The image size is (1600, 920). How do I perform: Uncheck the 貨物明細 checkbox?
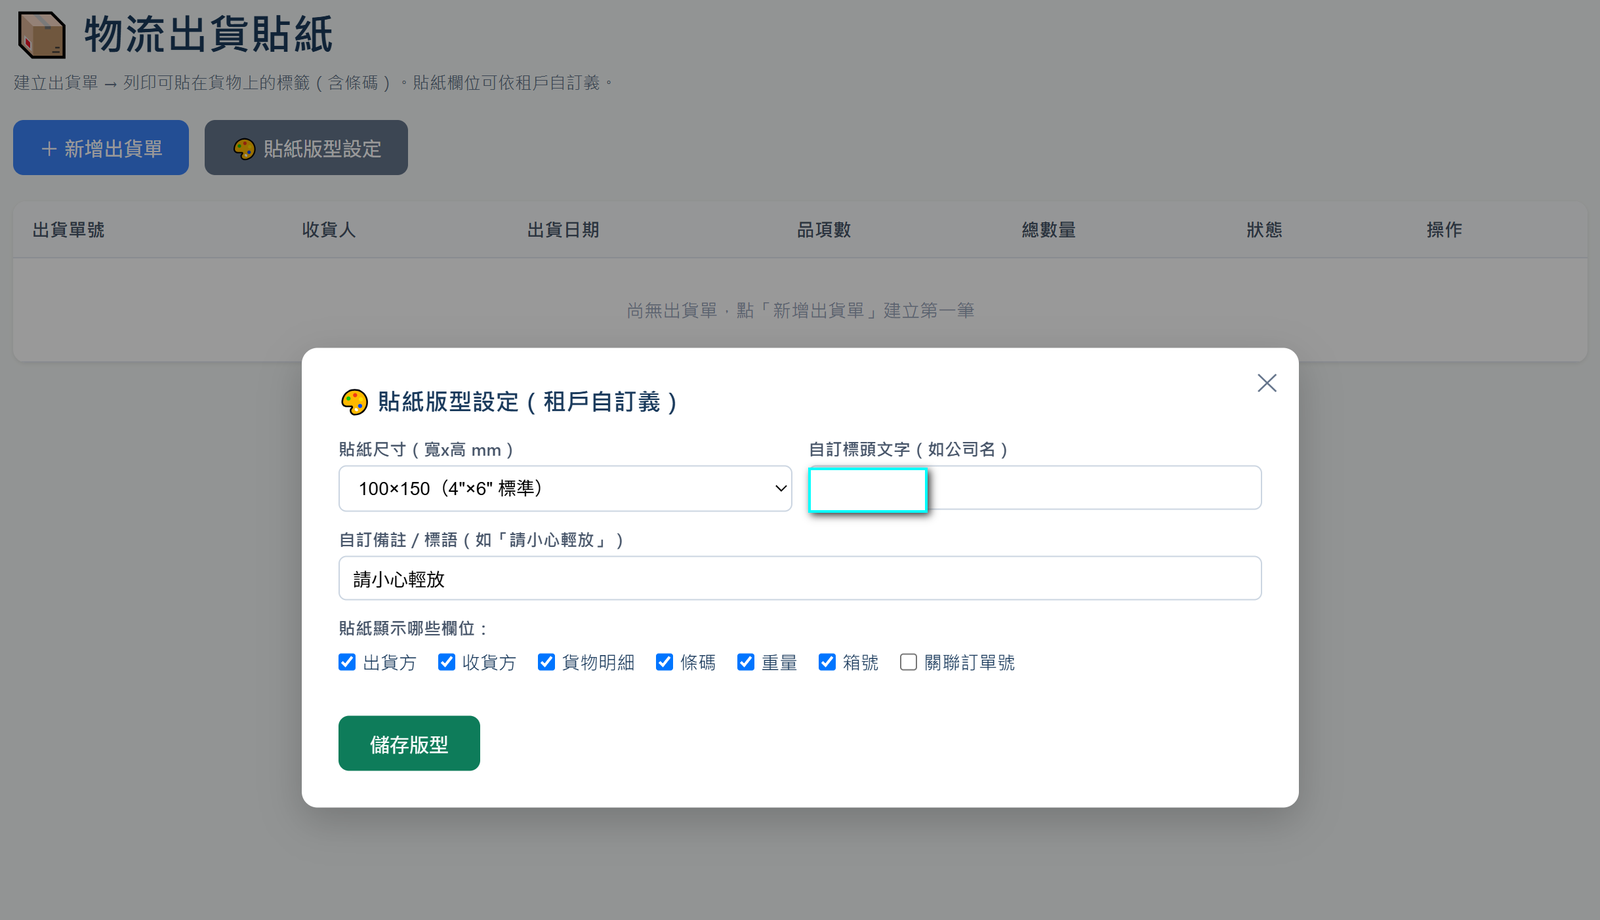(x=546, y=662)
